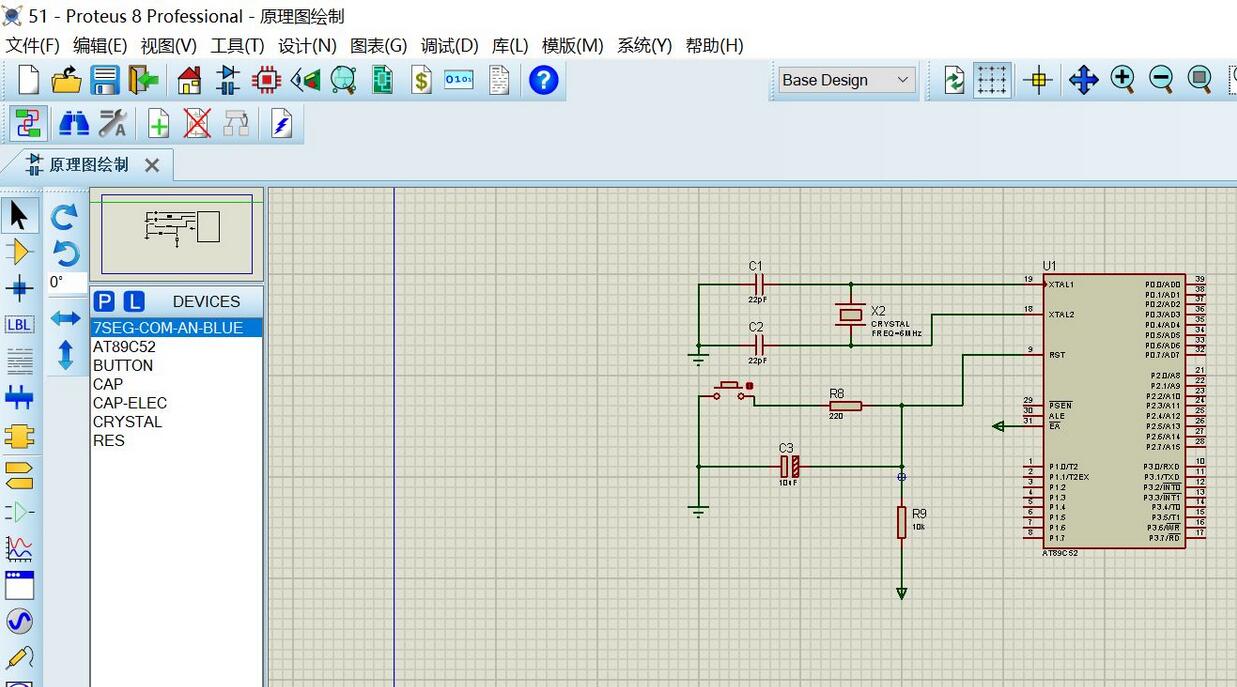
Task: Toggle false origin crosshair icon
Action: click(1038, 80)
